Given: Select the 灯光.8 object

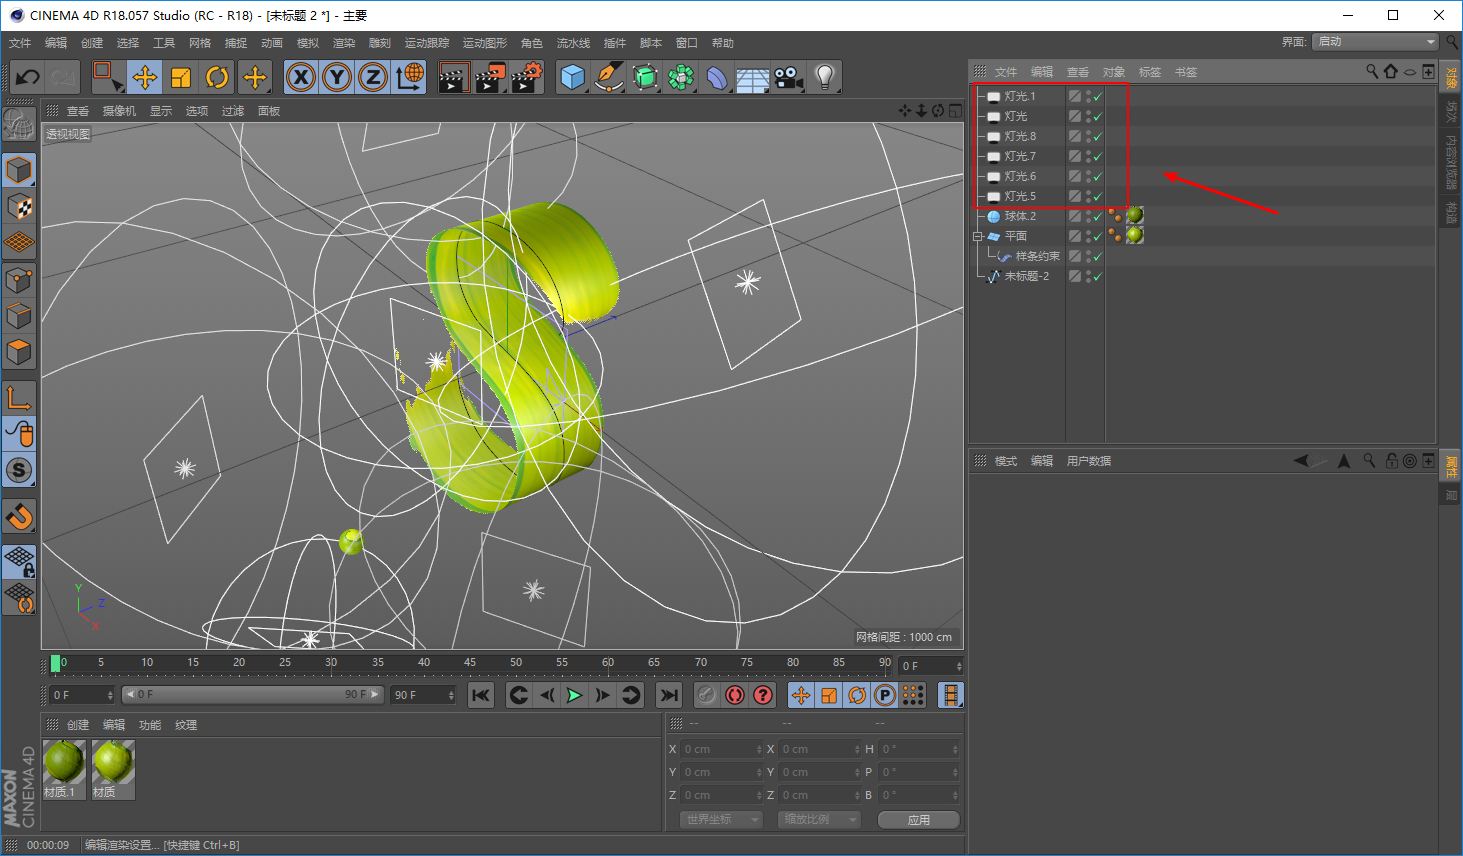Looking at the screenshot, I should pyautogui.click(x=1020, y=136).
